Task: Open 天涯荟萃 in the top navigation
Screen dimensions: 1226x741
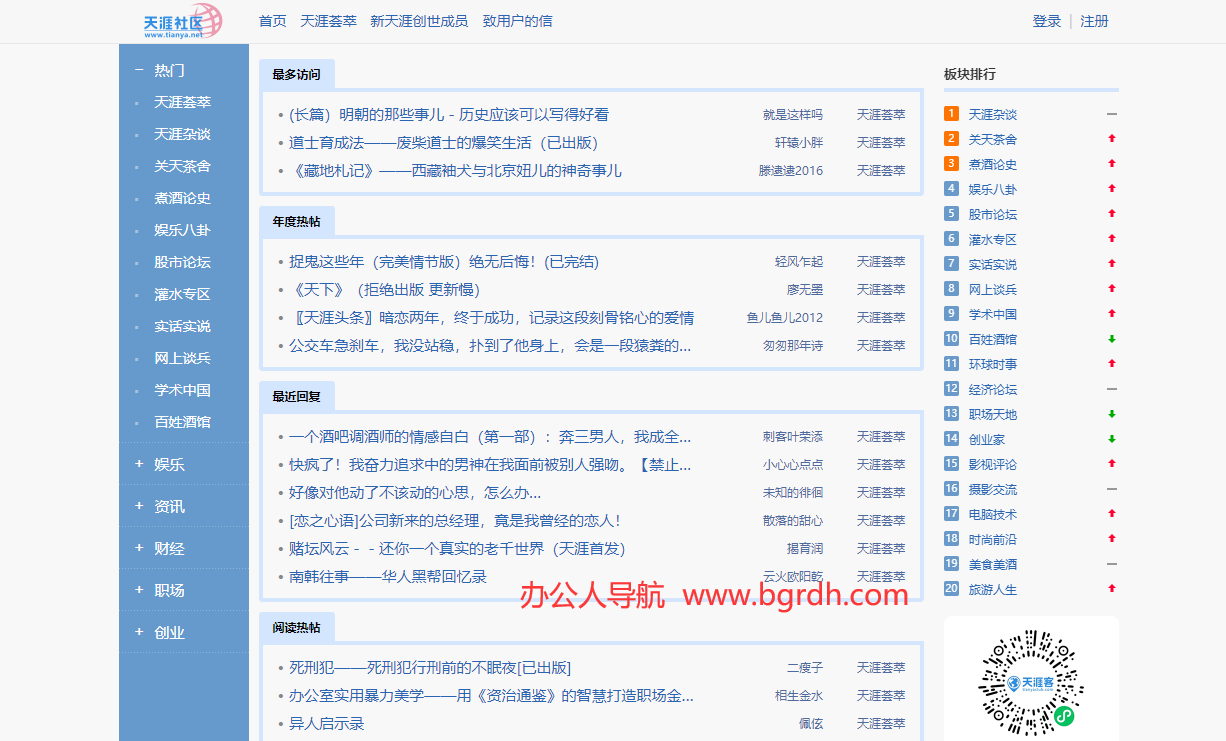Action: [x=328, y=21]
